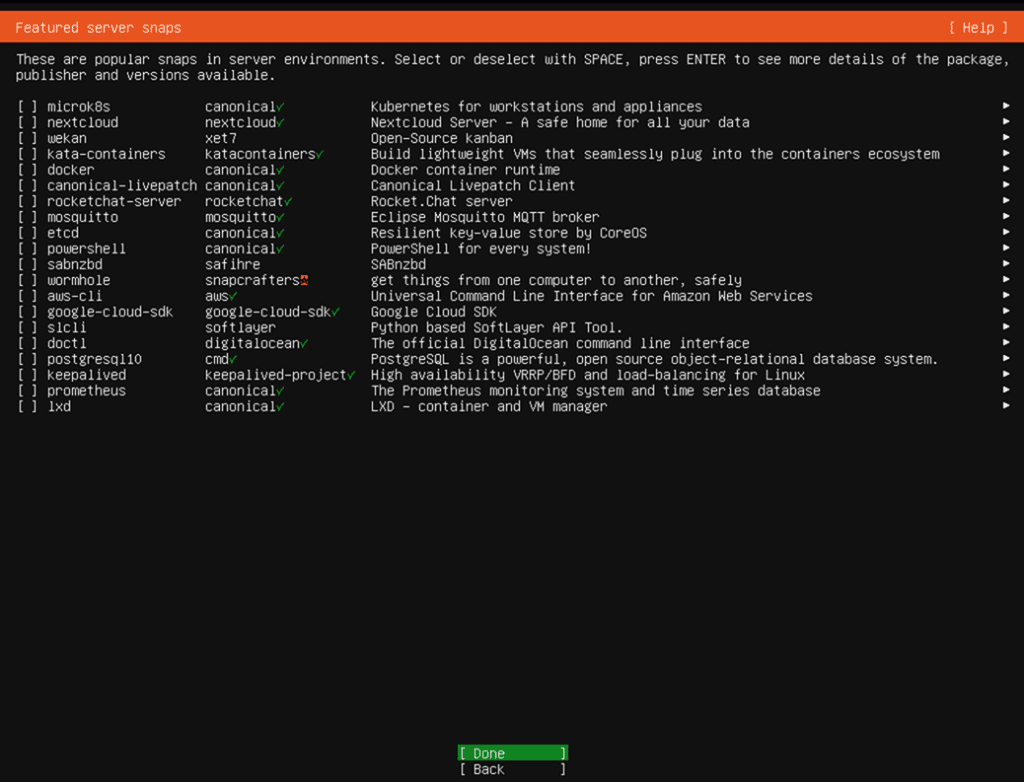Expand google-cloud-sdk row arrow
The height and width of the screenshot is (782, 1024).
click(1006, 311)
